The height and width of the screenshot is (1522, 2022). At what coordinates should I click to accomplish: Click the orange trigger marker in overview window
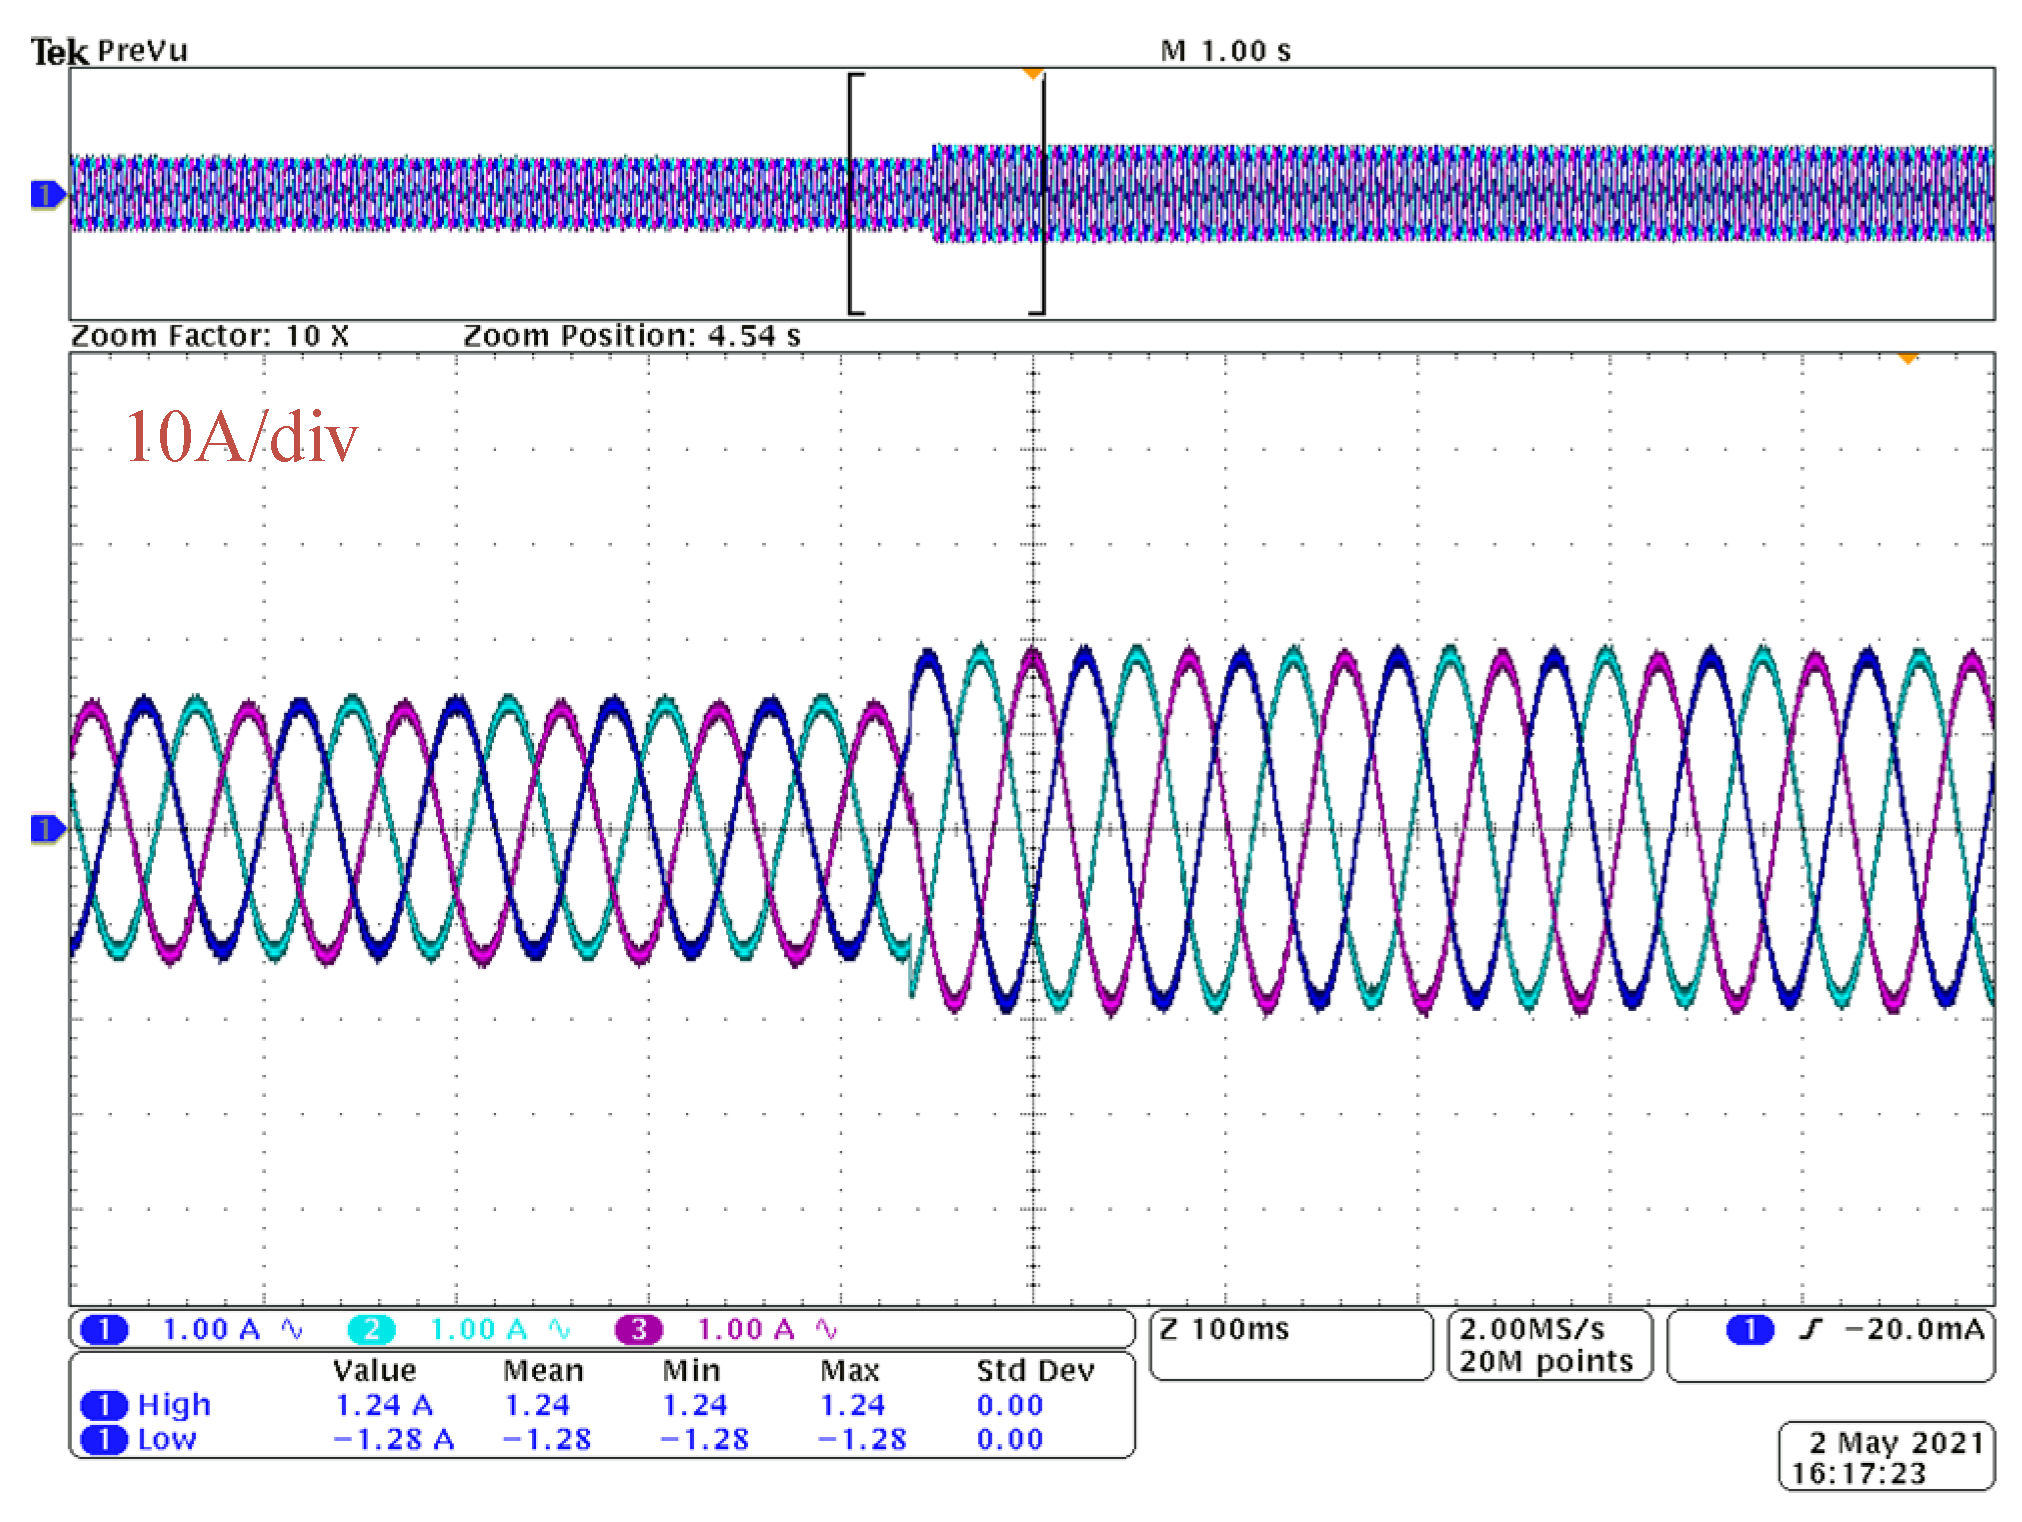coord(1033,73)
